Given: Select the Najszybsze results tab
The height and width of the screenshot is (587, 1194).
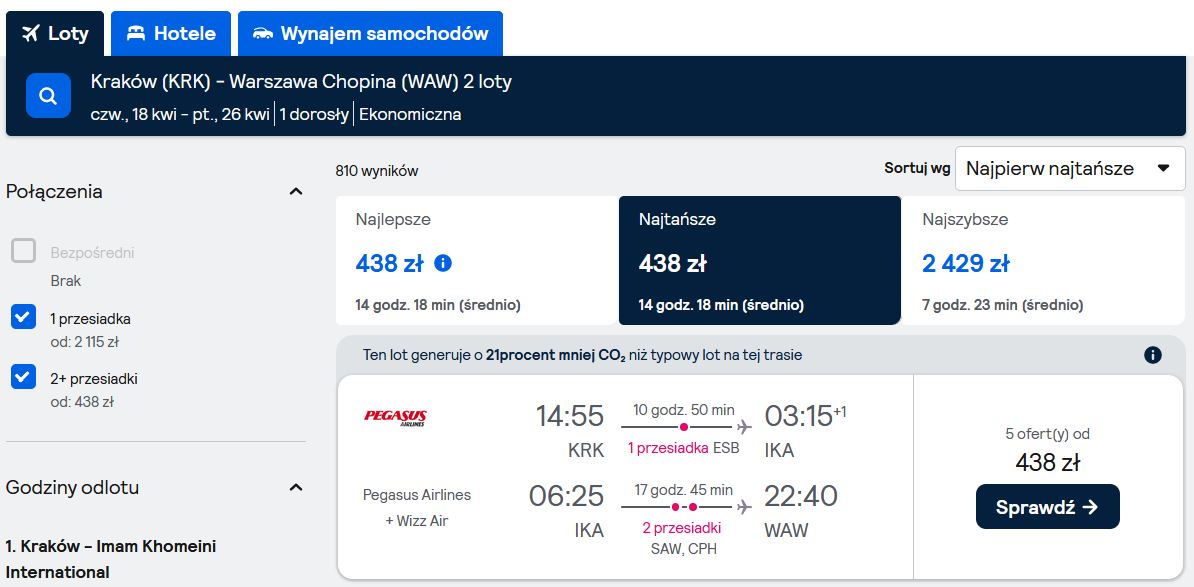Looking at the screenshot, I should tap(1043, 260).
